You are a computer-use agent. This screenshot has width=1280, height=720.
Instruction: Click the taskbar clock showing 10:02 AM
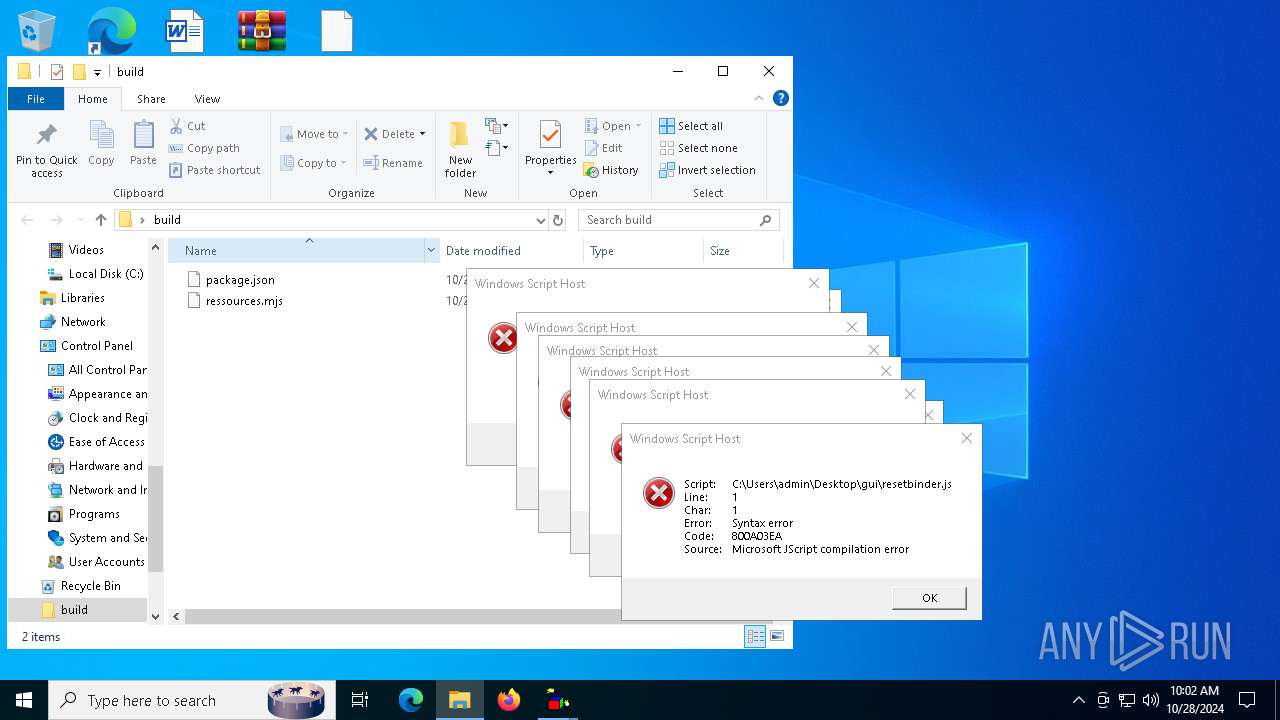[1195, 699]
